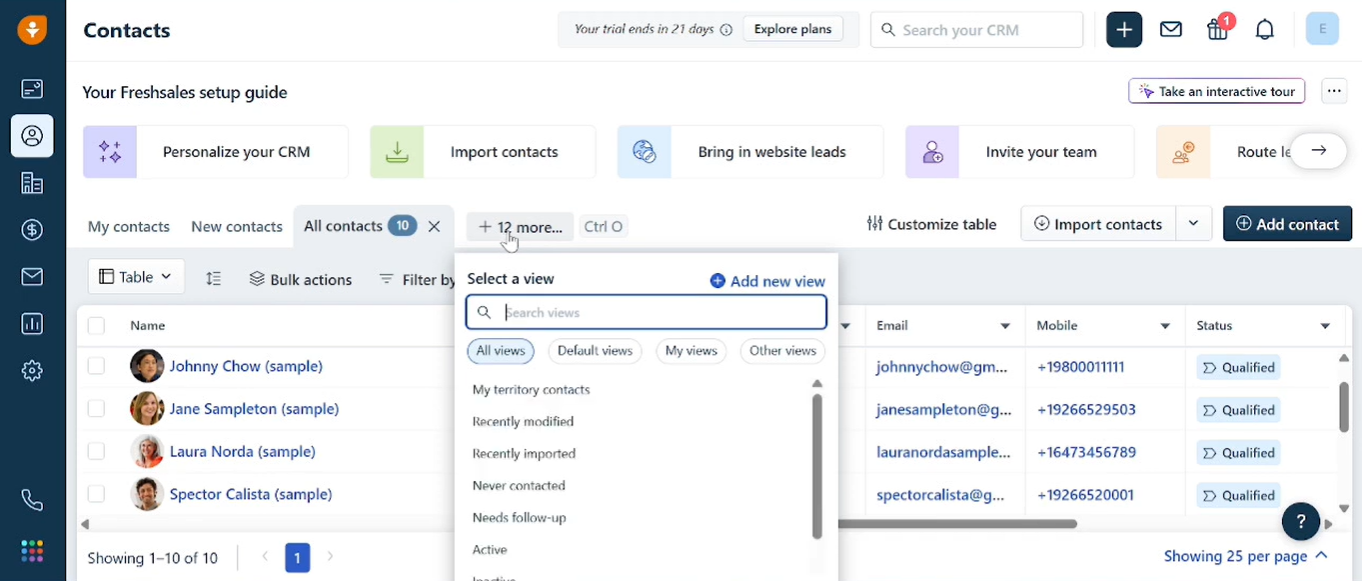1362x581 pixels.
Task: Open the Settings gear icon in sidebar
Action: pos(32,371)
